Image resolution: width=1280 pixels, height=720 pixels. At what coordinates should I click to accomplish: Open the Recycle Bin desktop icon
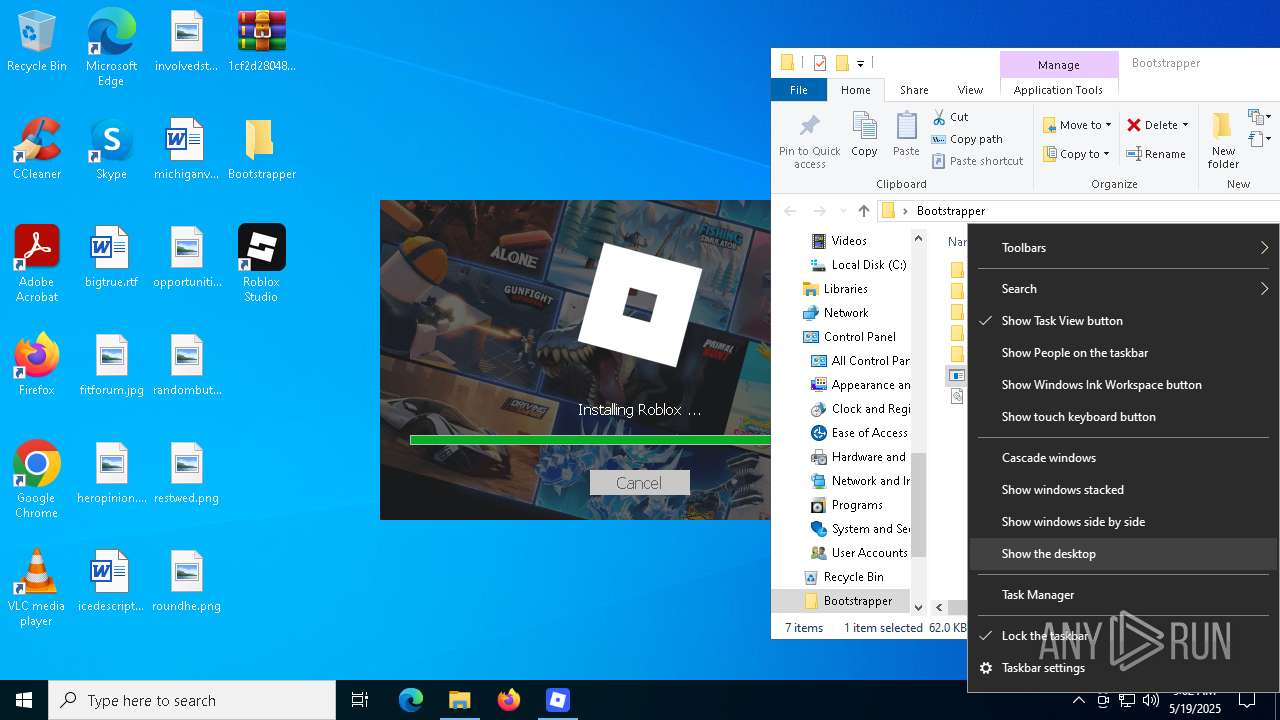(x=37, y=42)
